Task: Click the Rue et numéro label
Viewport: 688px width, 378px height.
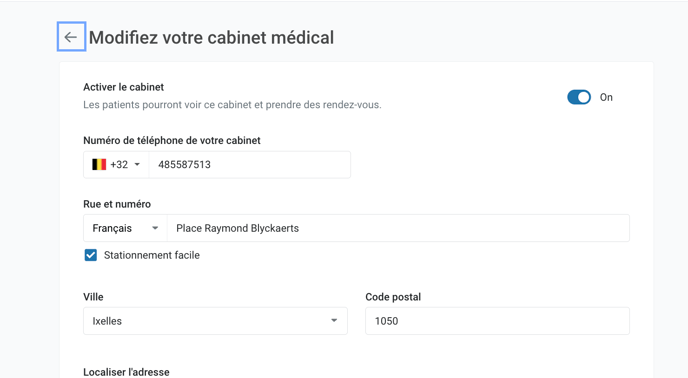Action: pyautogui.click(x=117, y=204)
